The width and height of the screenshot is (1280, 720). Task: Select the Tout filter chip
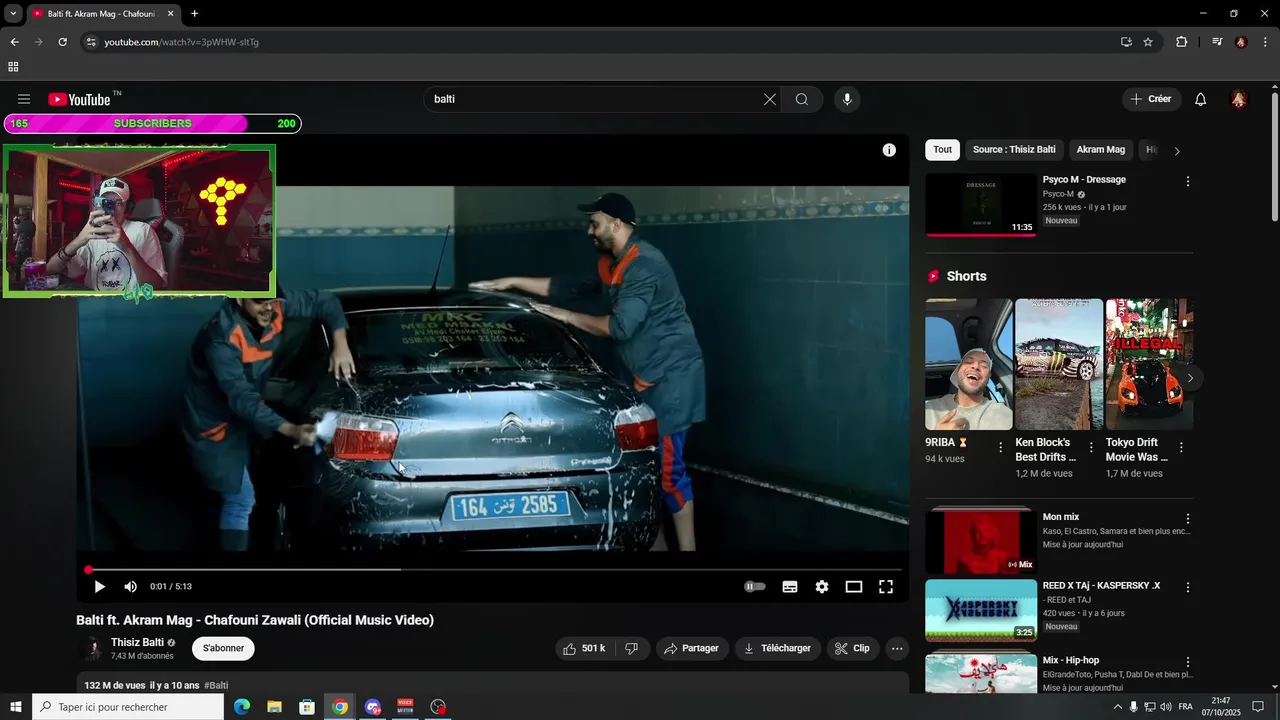pyautogui.click(x=943, y=150)
